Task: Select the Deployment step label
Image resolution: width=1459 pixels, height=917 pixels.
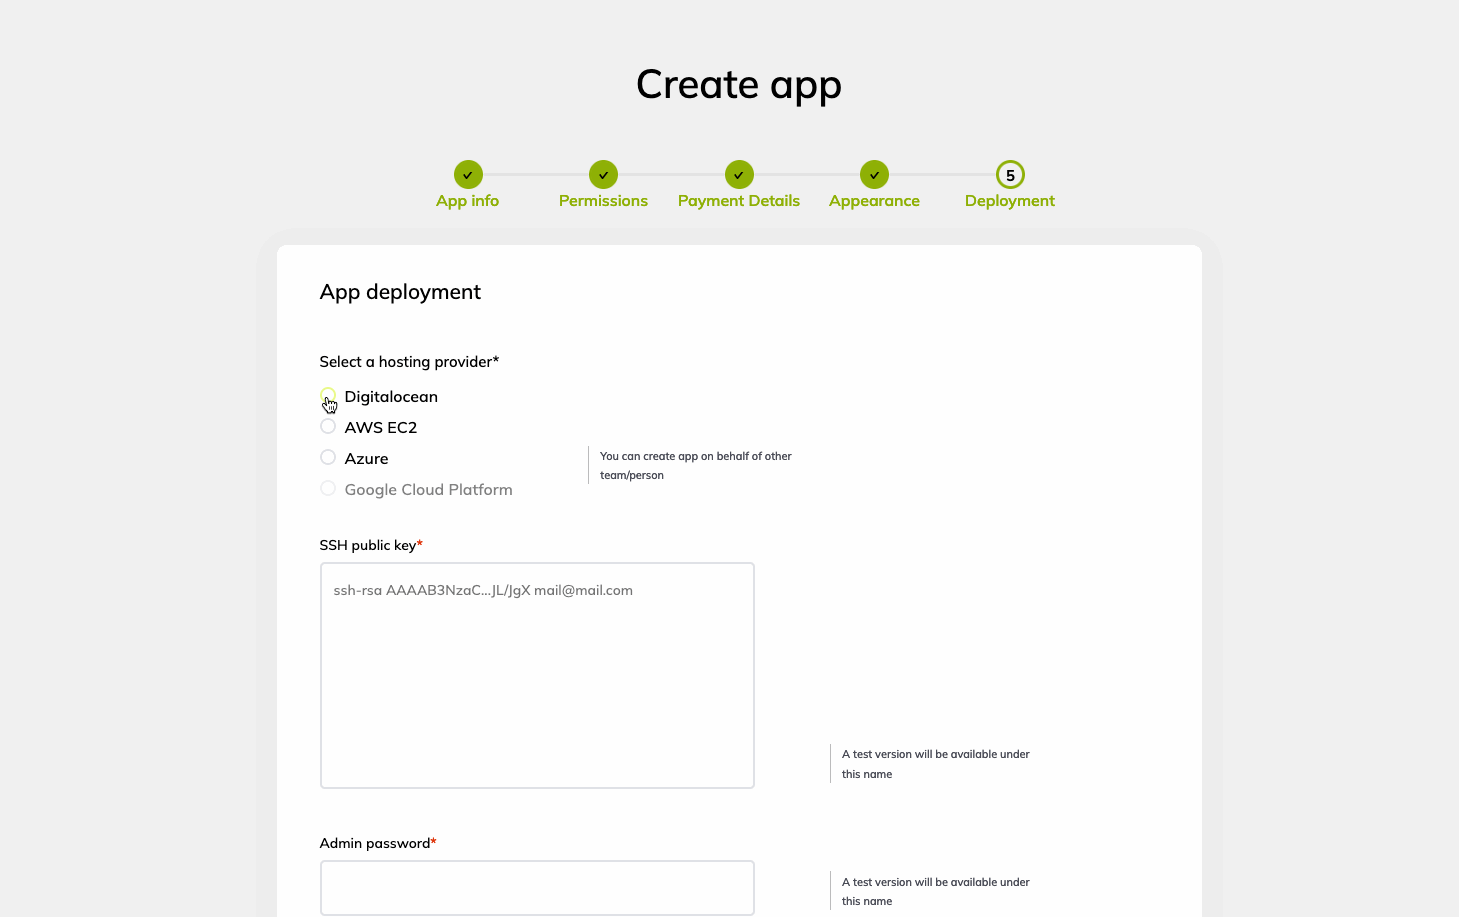Action: point(1010,201)
